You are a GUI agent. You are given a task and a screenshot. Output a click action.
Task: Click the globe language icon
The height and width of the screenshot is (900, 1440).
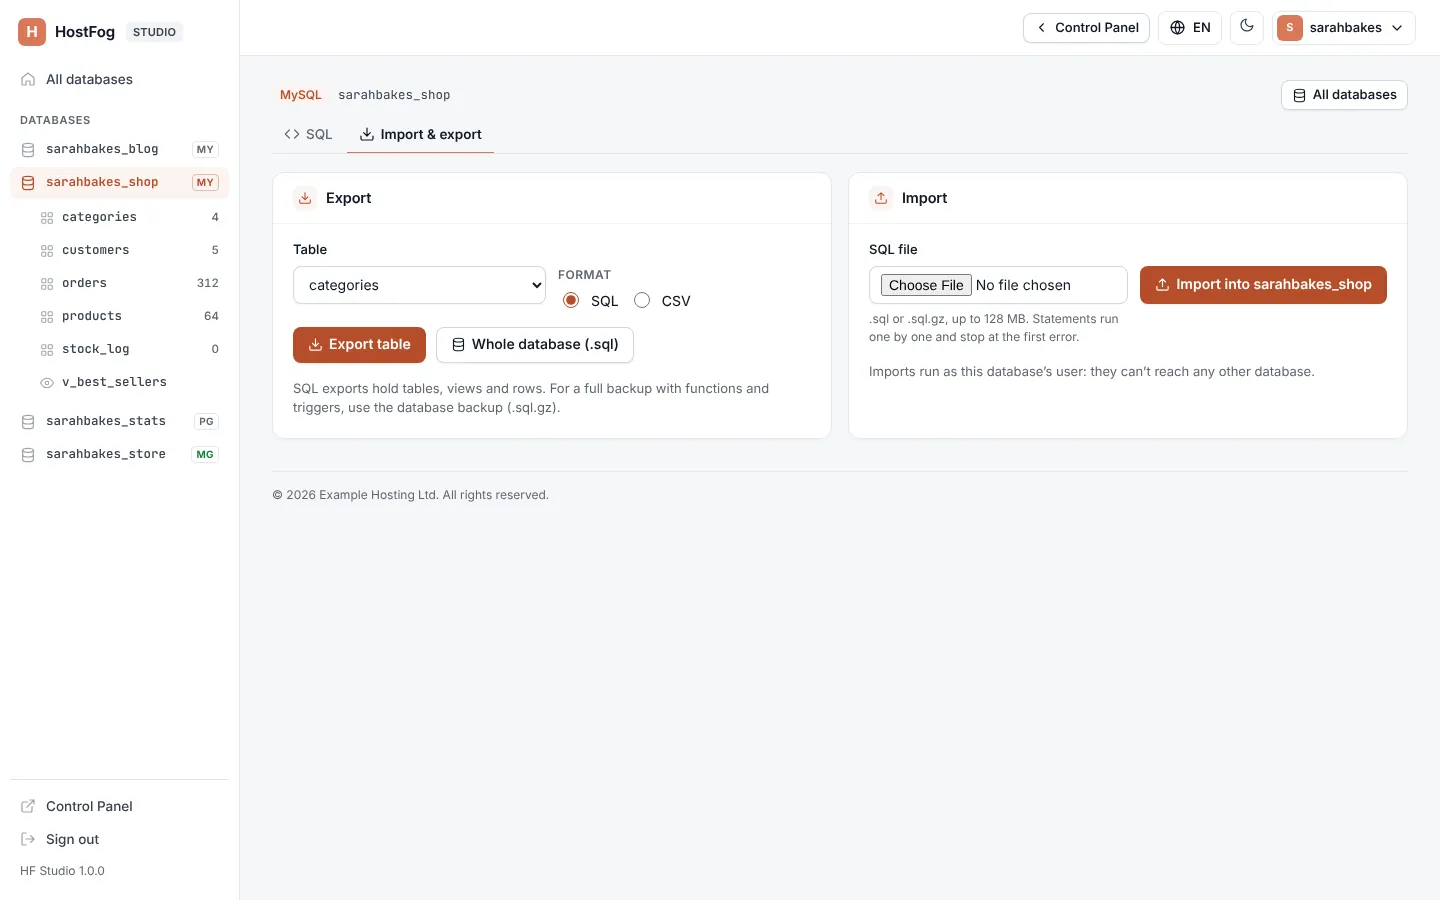[1177, 28]
